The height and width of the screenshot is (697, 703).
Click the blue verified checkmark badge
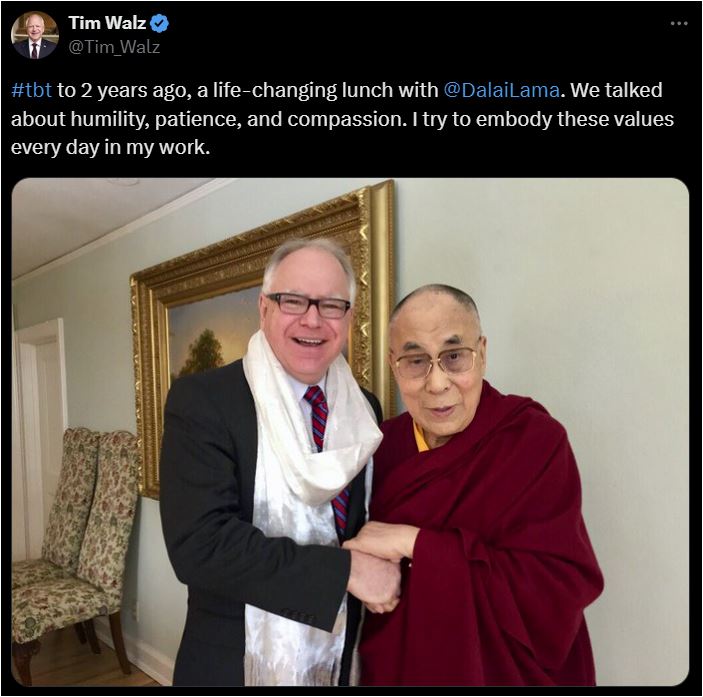coord(159,23)
